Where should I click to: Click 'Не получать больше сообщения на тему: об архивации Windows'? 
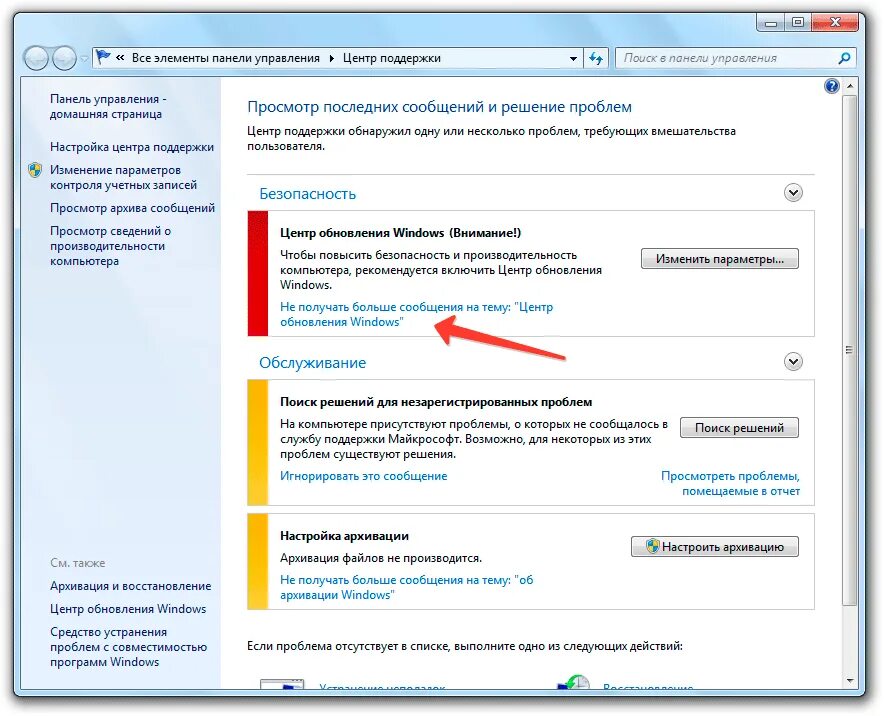[x=406, y=587]
